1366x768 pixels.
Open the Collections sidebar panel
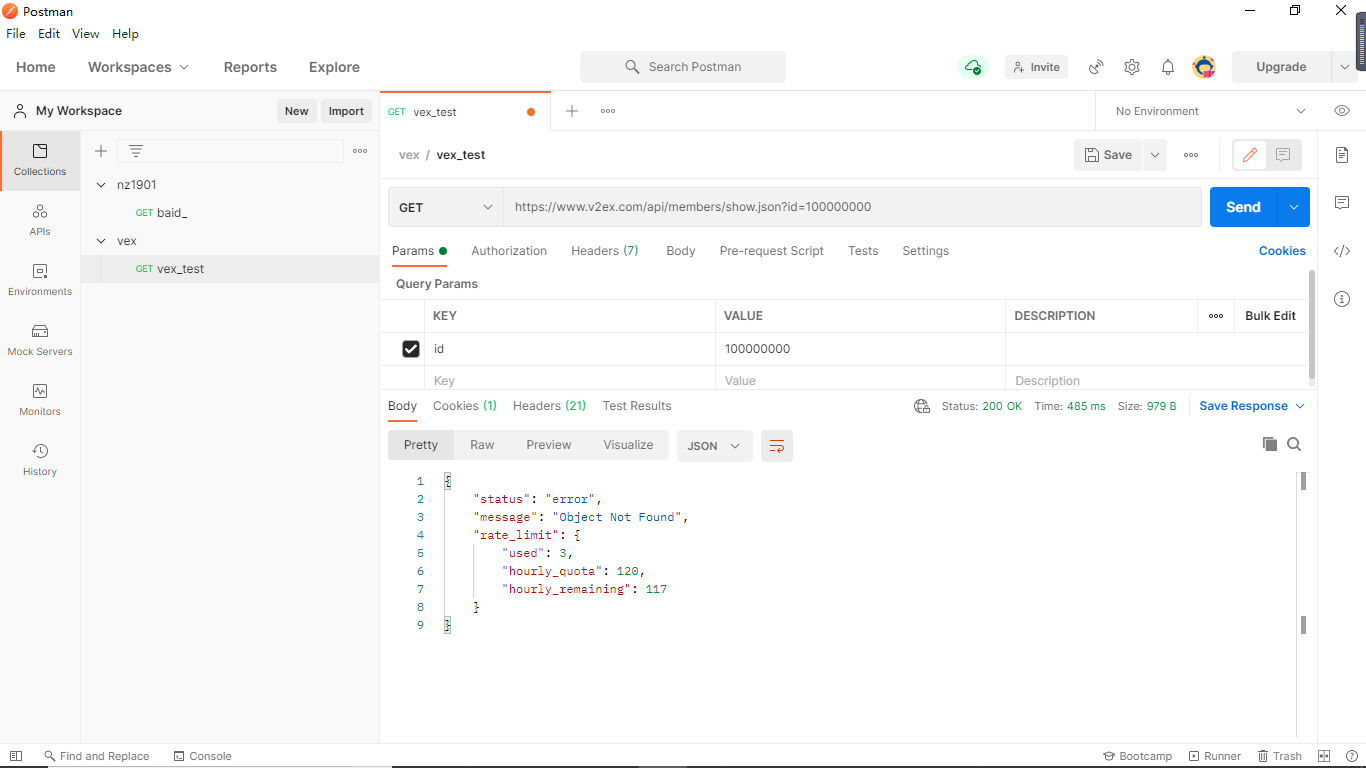40,160
